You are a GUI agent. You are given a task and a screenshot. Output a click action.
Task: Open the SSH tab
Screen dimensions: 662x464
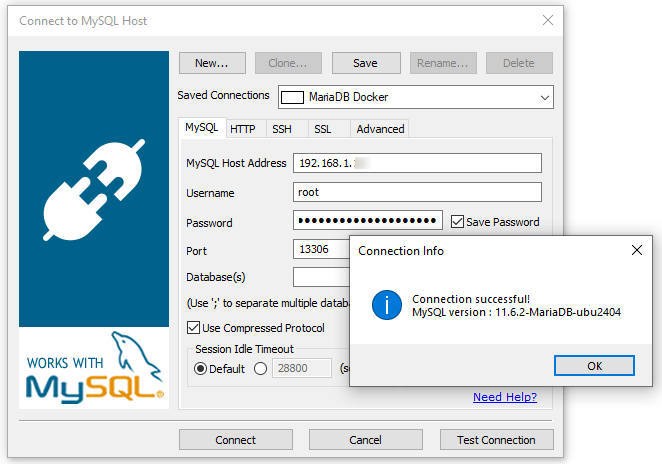282,129
